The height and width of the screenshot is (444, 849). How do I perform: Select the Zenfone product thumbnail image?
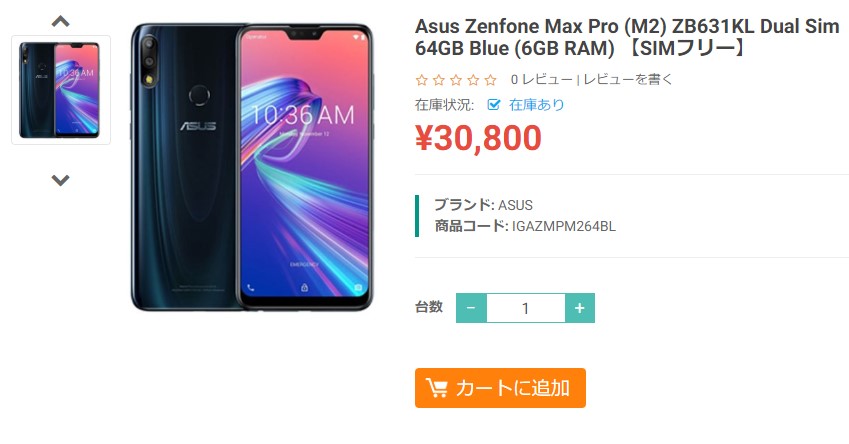61,90
